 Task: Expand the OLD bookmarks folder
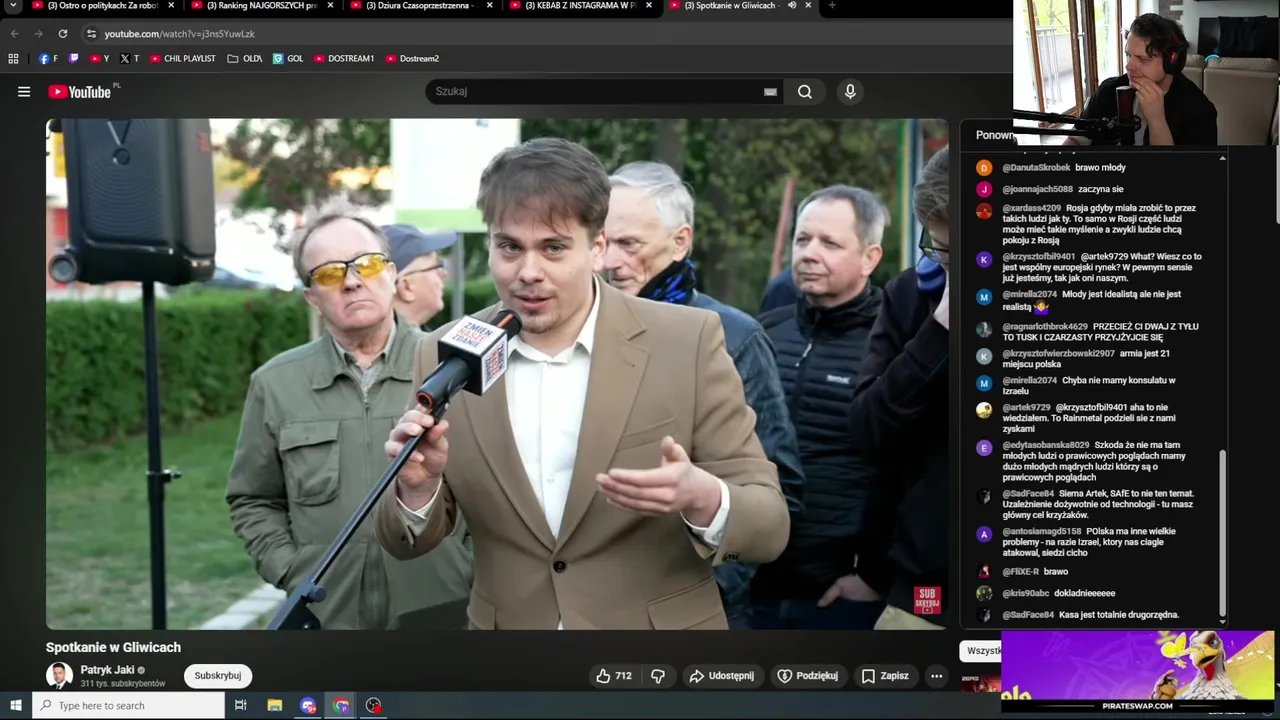(x=244, y=59)
